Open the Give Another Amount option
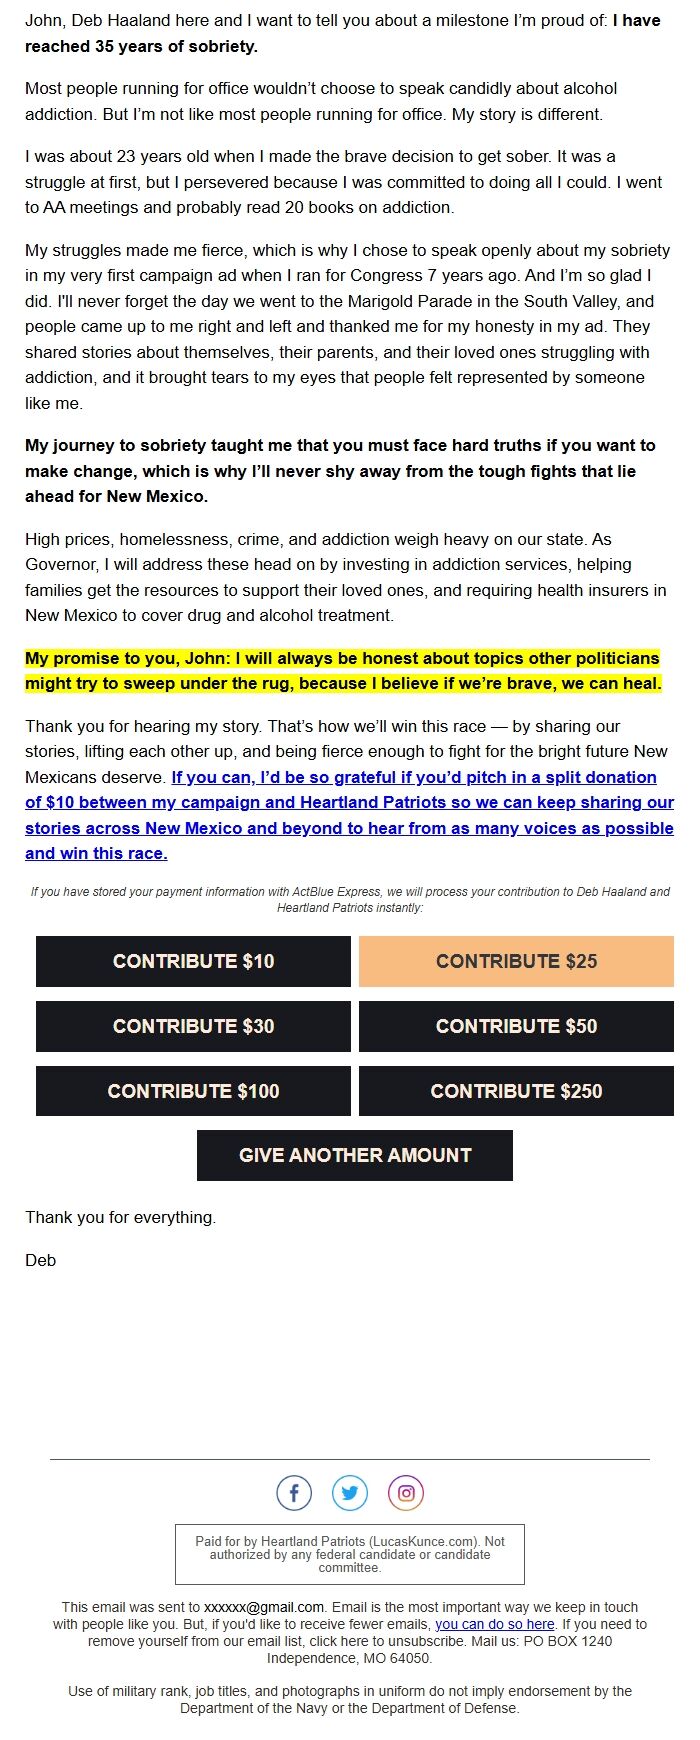The height and width of the screenshot is (1740, 700). pos(355,1154)
